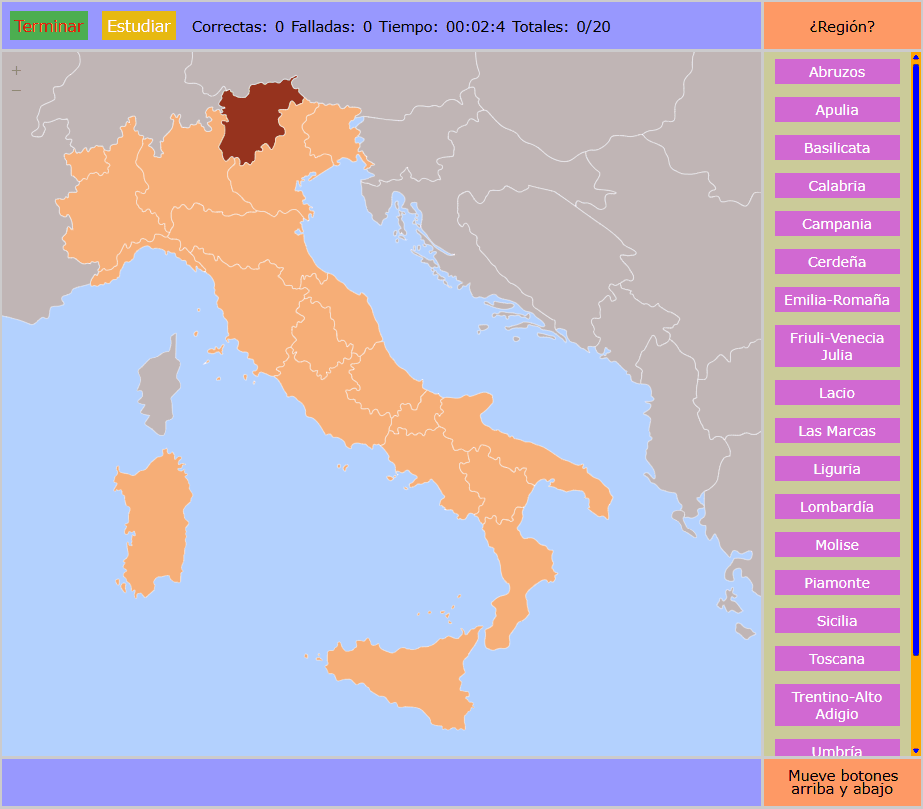Select Campania in the region list
Image resolution: width=923 pixels, height=809 pixels.
[x=837, y=223]
